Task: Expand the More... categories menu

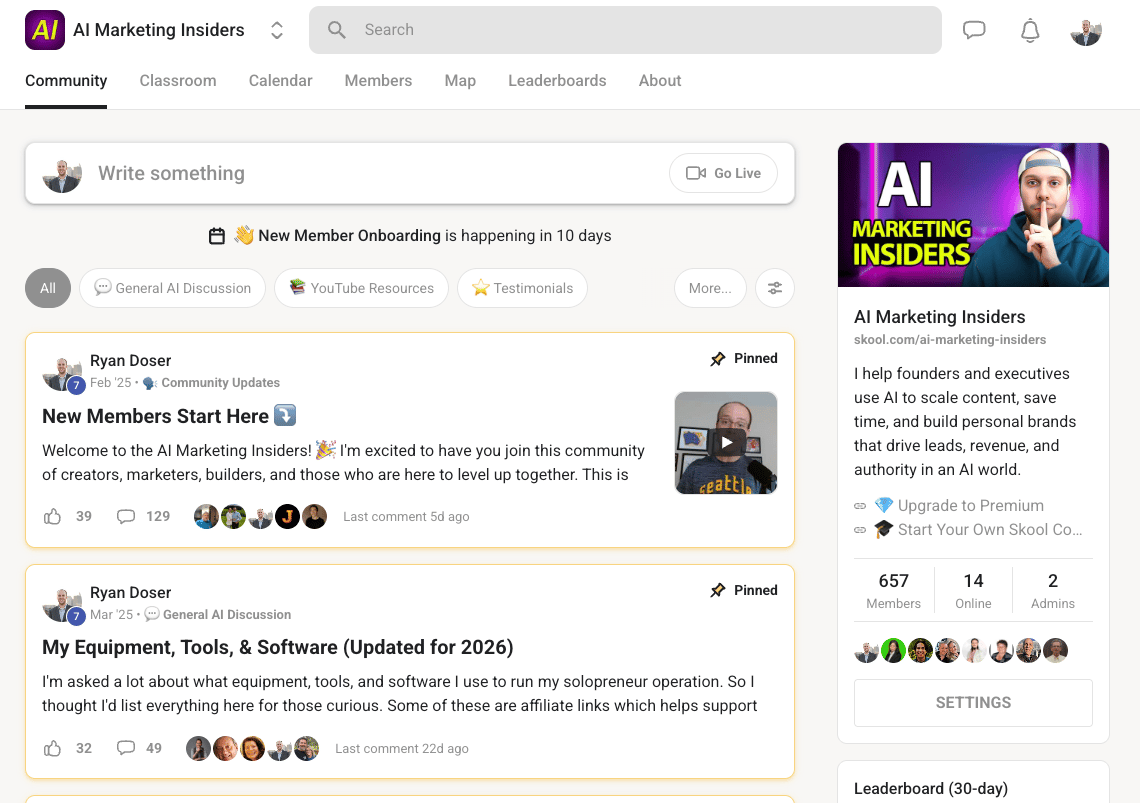Action: (710, 288)
